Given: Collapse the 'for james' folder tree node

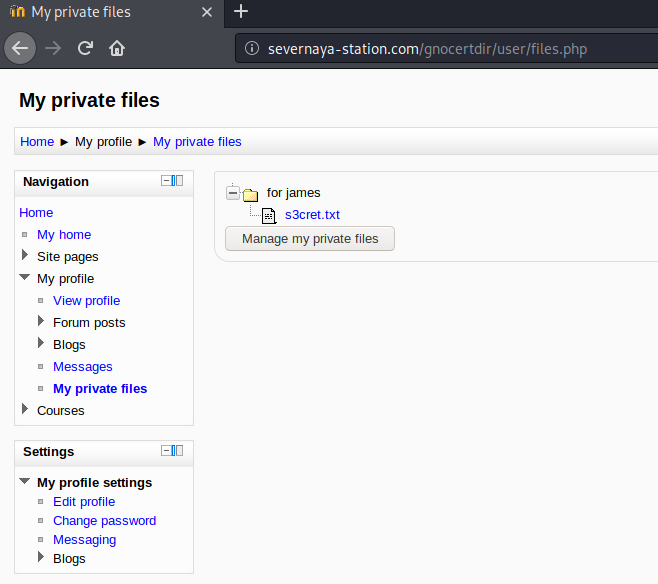Looking at the screenshot, I should [x=233, y=193].
